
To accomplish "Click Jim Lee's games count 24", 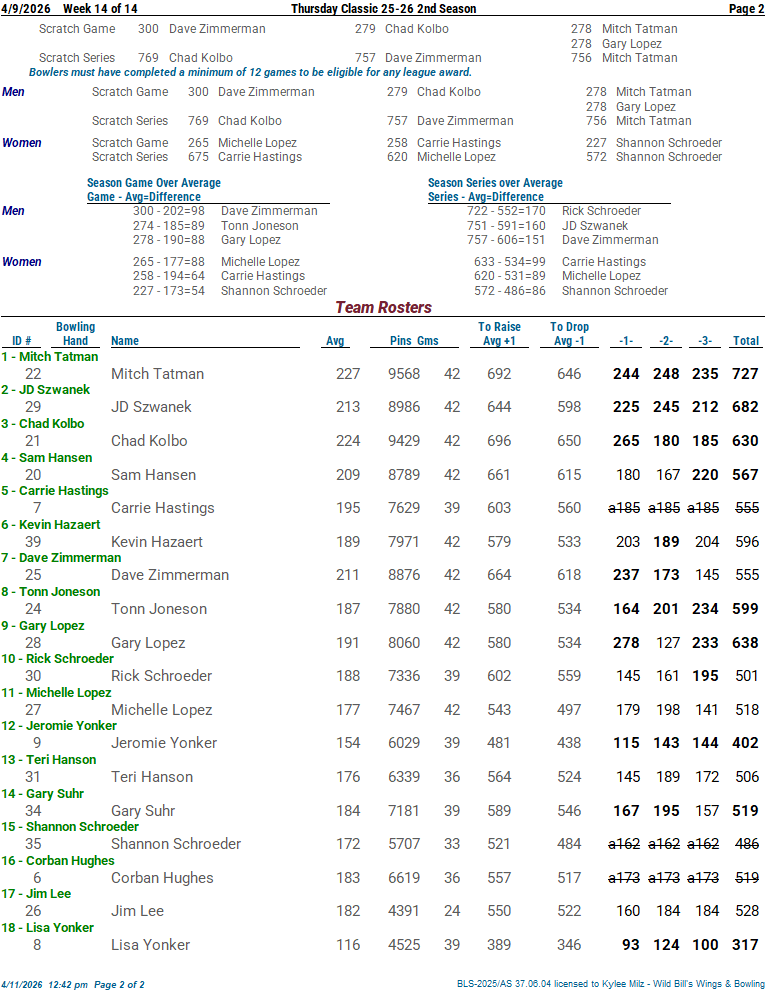I will point(452,911).
